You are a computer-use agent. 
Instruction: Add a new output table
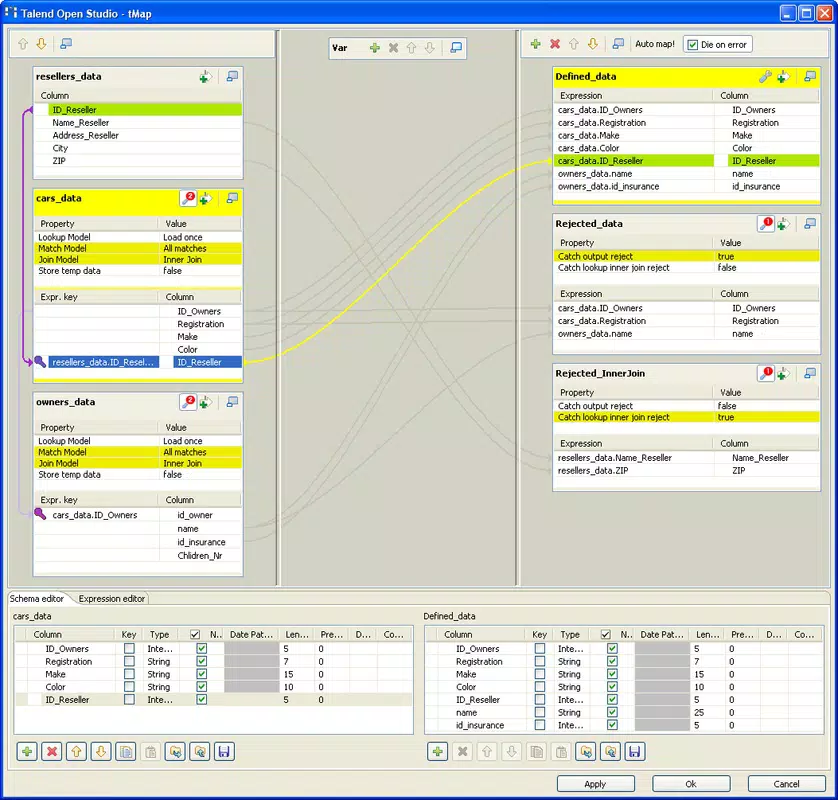click(536, 44)
